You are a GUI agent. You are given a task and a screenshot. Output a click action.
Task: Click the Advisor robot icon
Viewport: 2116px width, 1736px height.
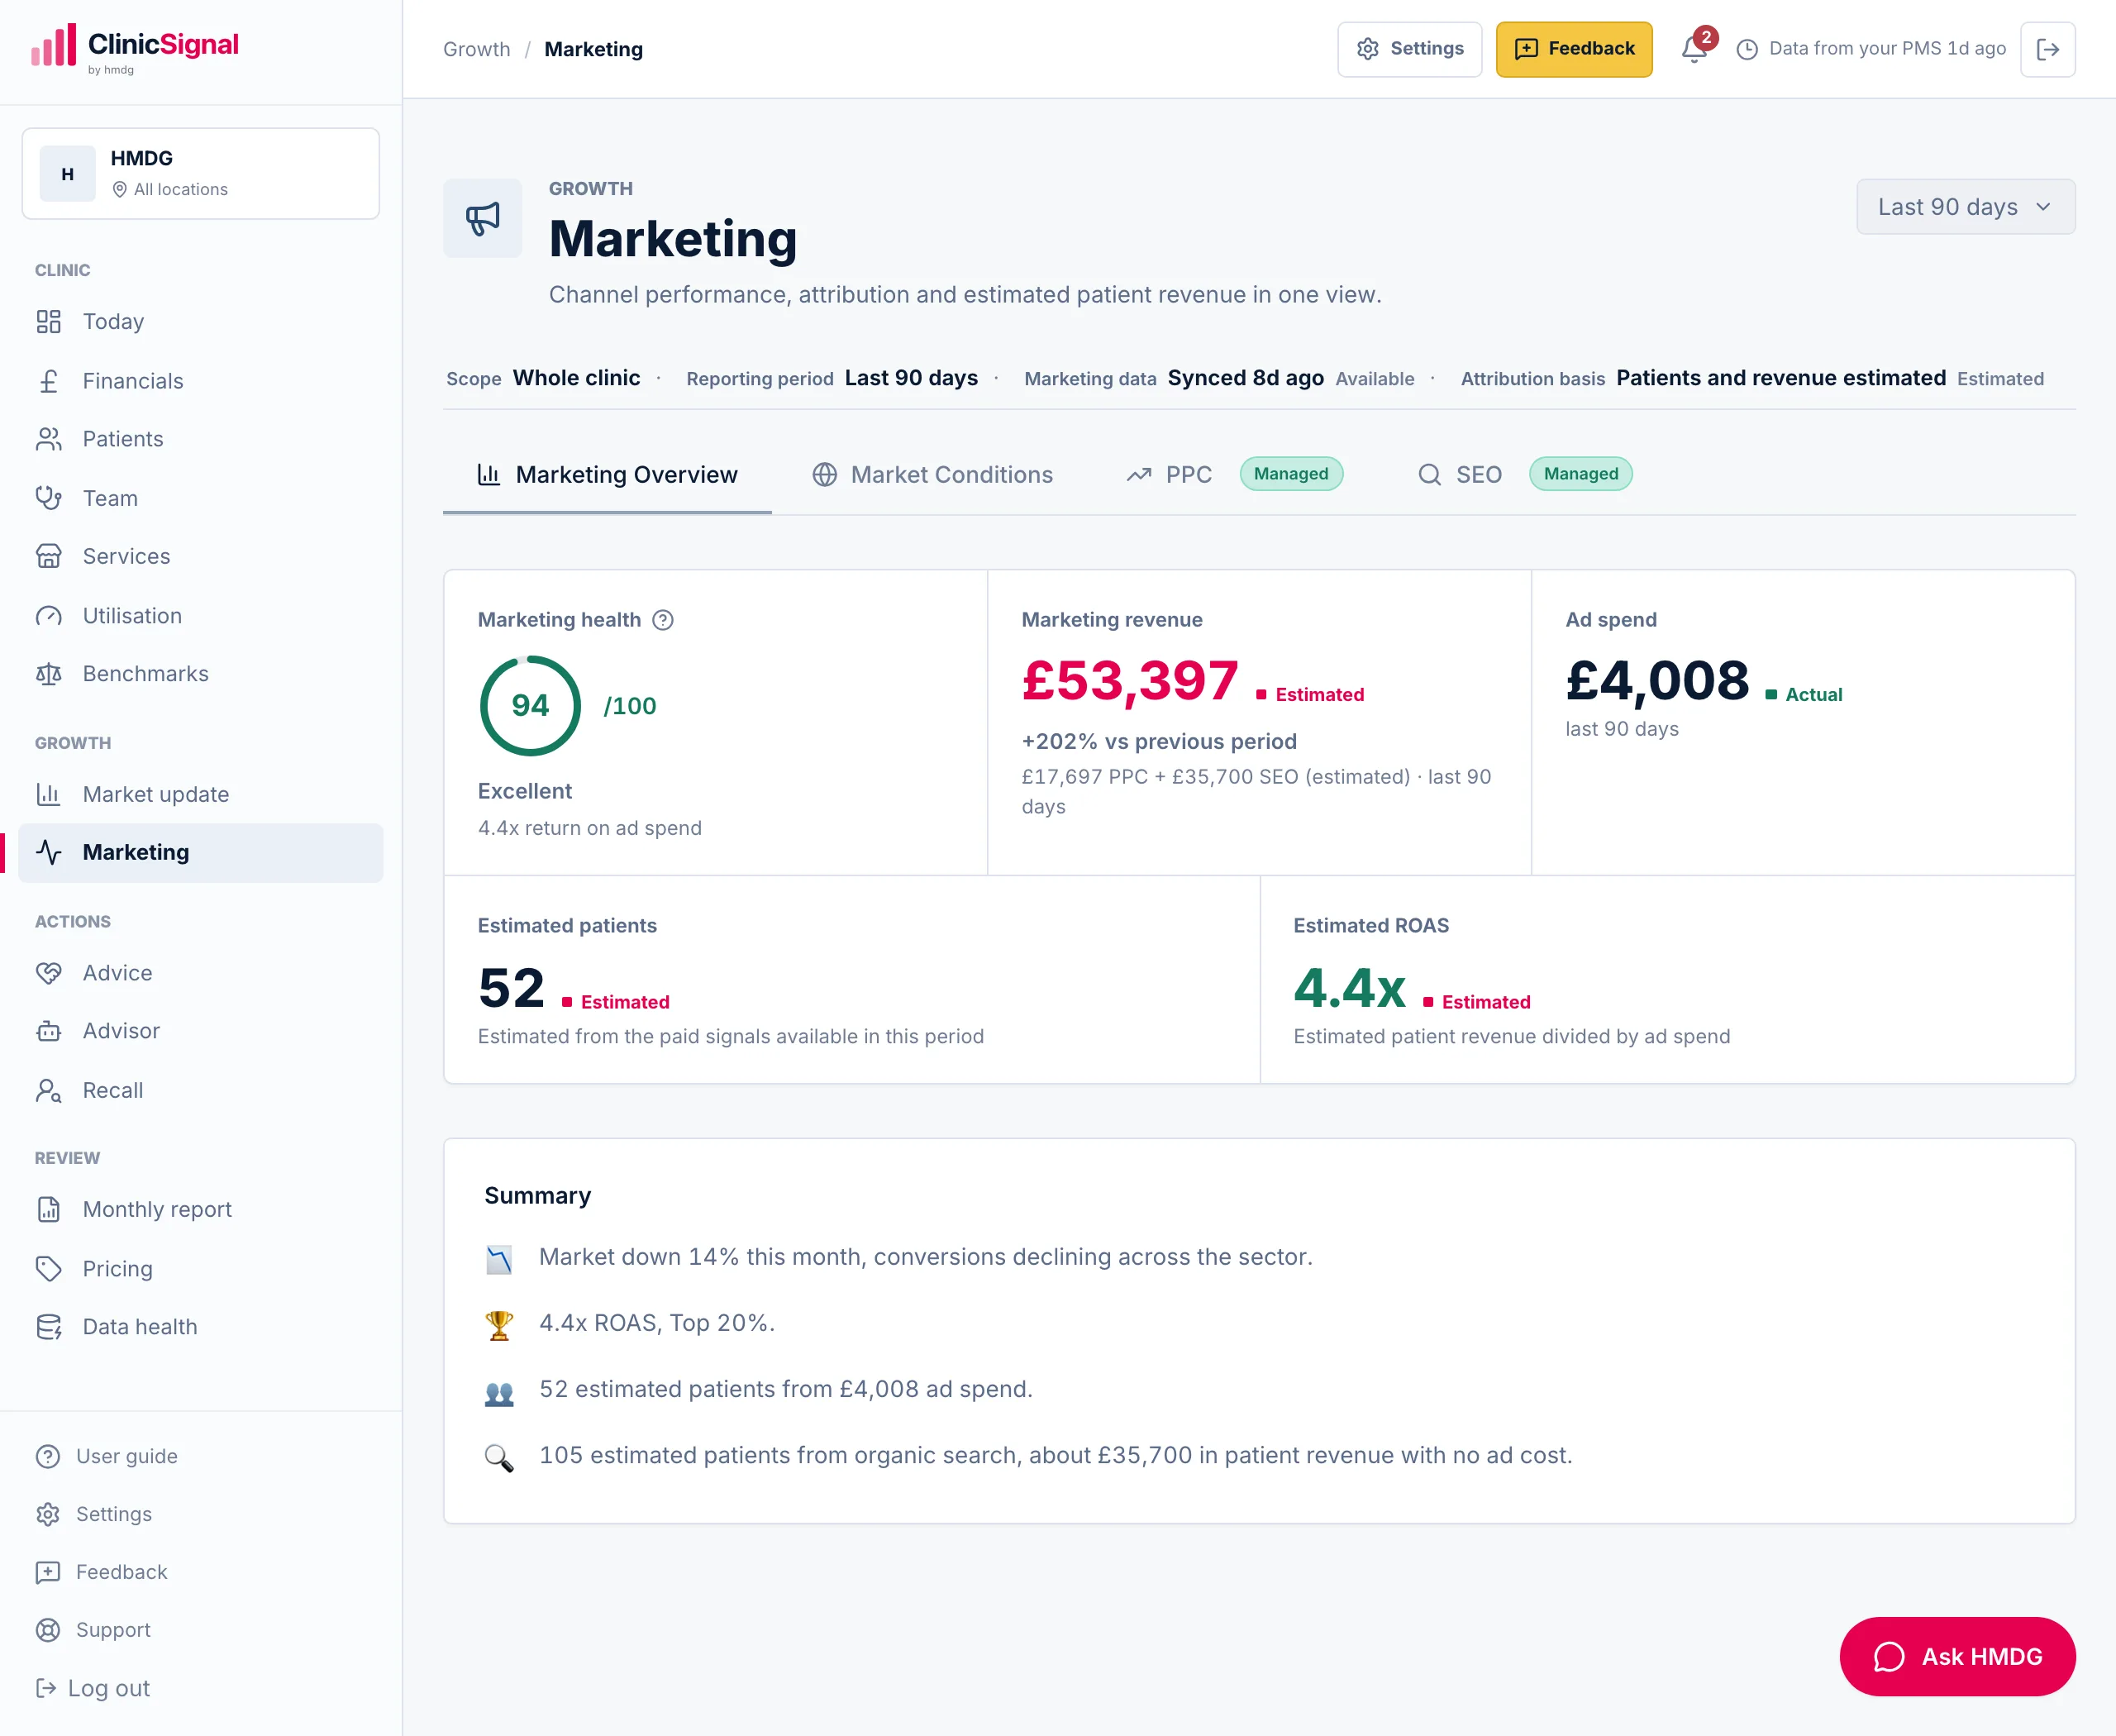pos(49,1031)
